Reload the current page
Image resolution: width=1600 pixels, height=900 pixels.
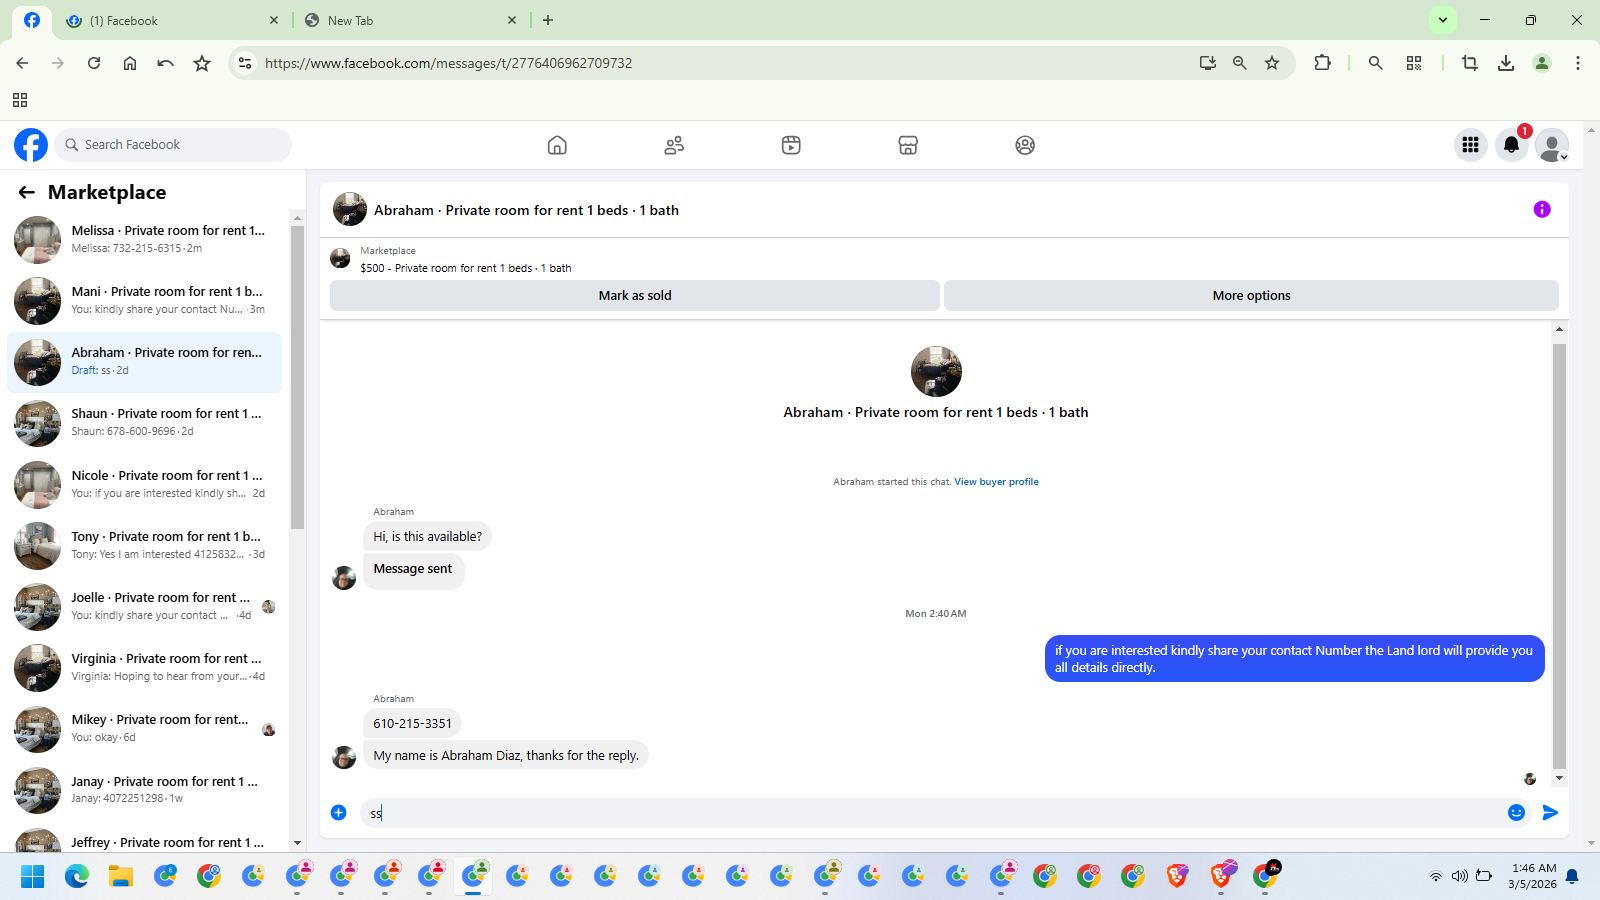tap(94, 63)
